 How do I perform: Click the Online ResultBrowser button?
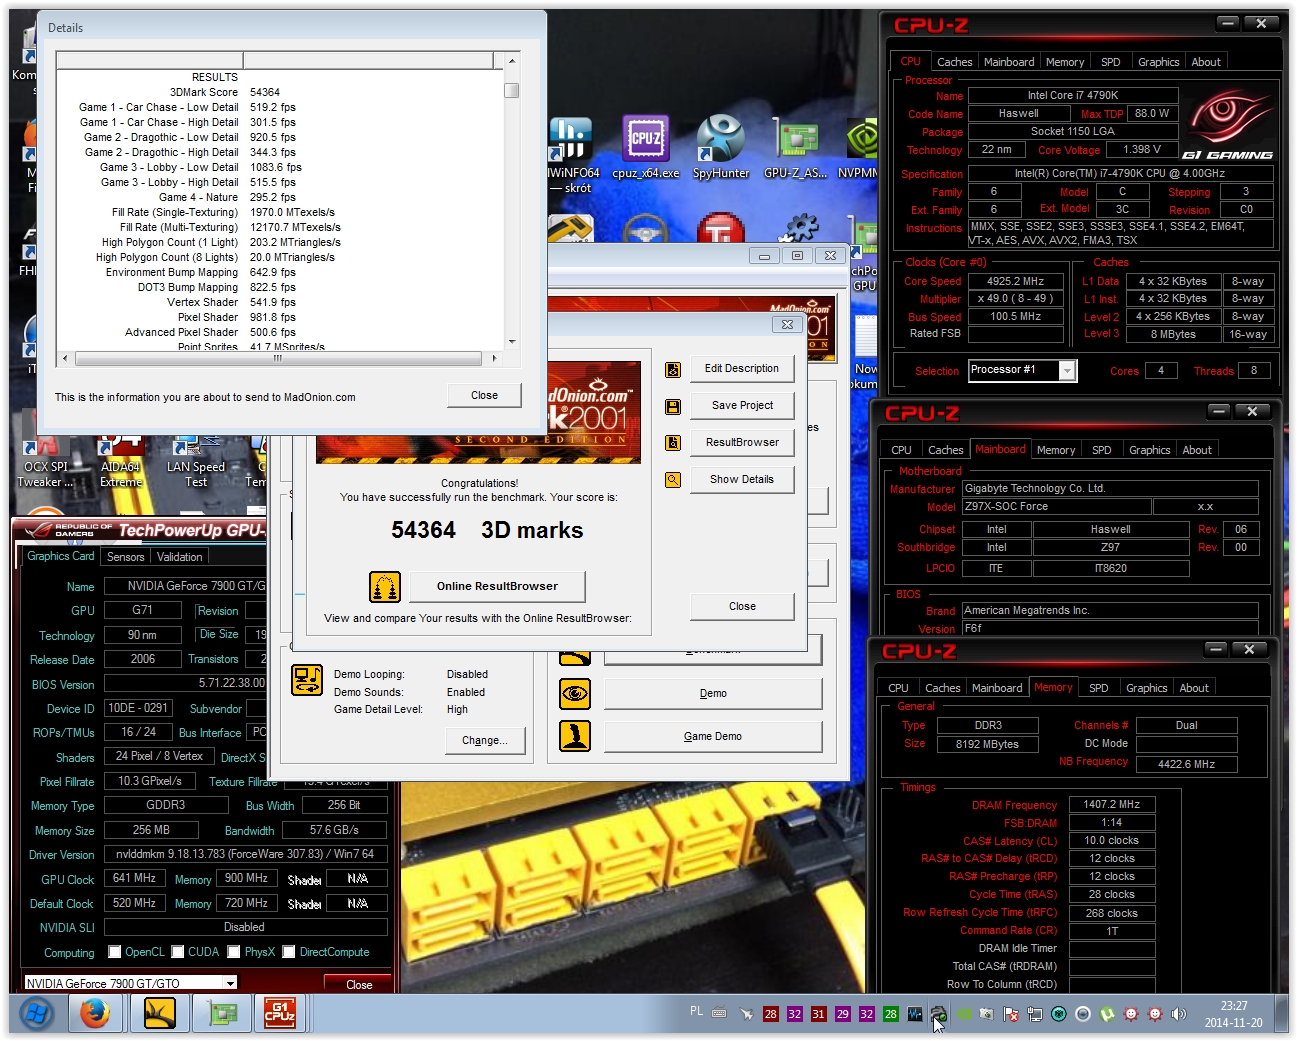pos(497,587)
